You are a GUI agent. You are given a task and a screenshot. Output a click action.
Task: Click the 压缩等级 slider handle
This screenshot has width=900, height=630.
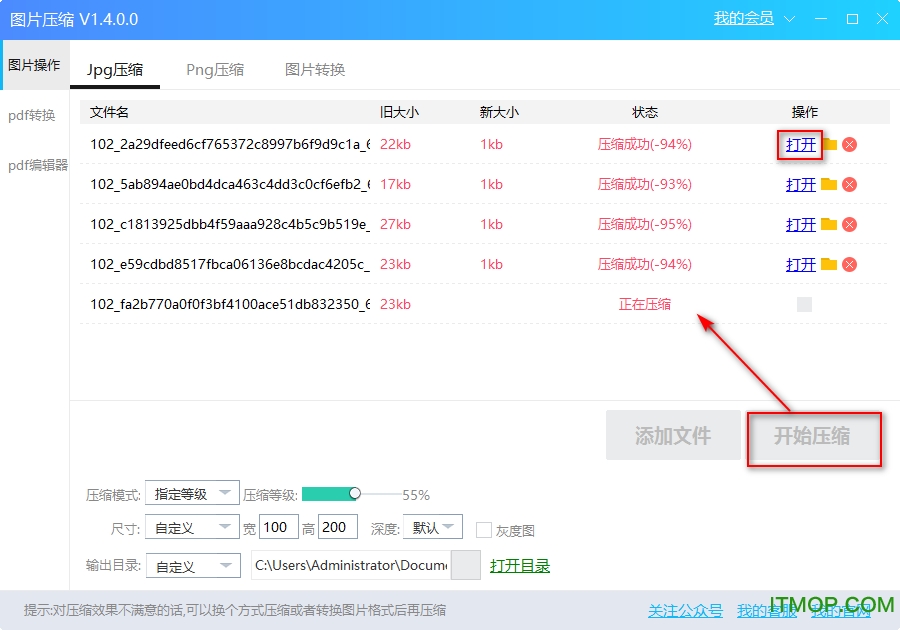pyautogui.click(x=355, y=493)
